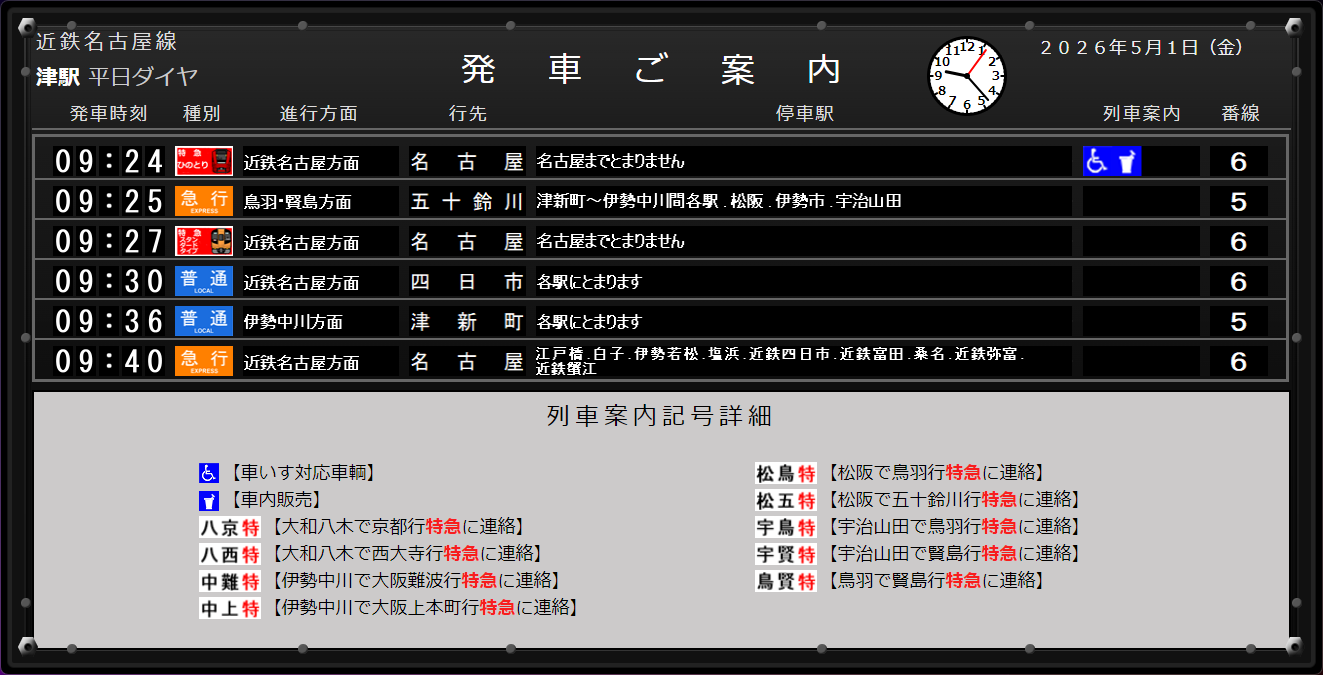The image size is (1323, 675).
Task: Click the 列車案内 column header
Action: pyautogui.click(x=1141, y=113)
